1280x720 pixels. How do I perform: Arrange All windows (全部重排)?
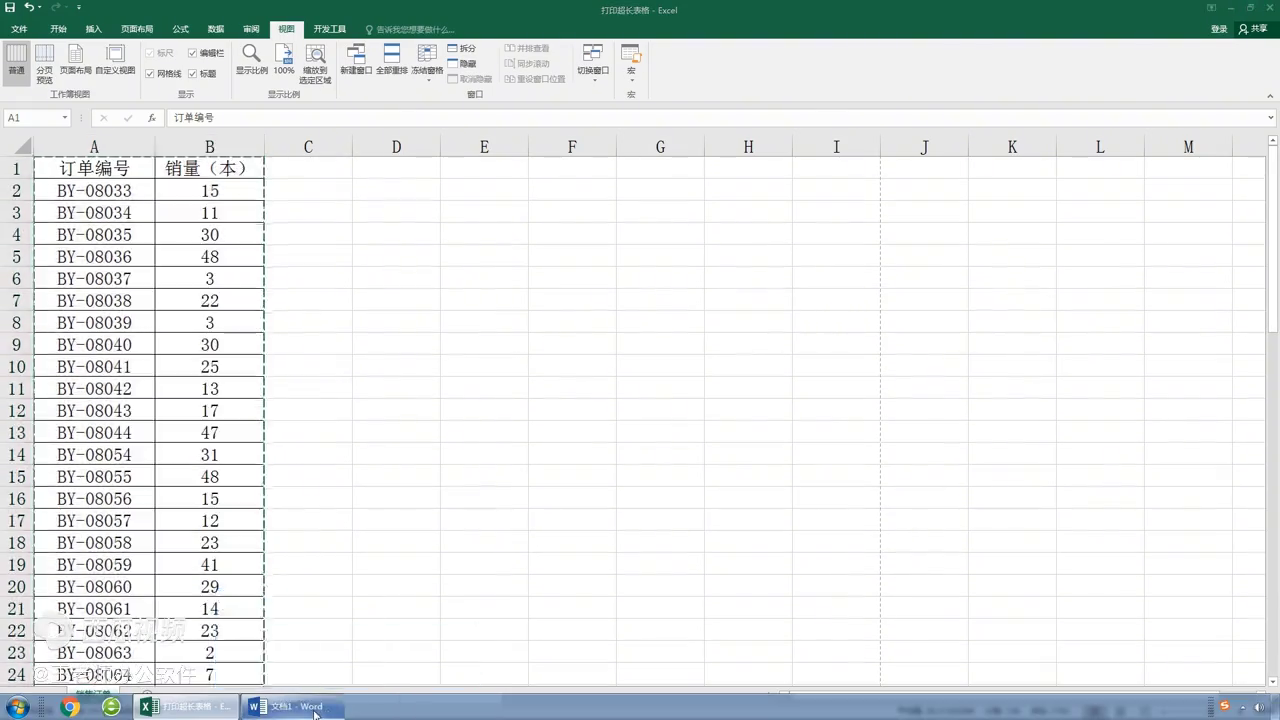[392, 59]
